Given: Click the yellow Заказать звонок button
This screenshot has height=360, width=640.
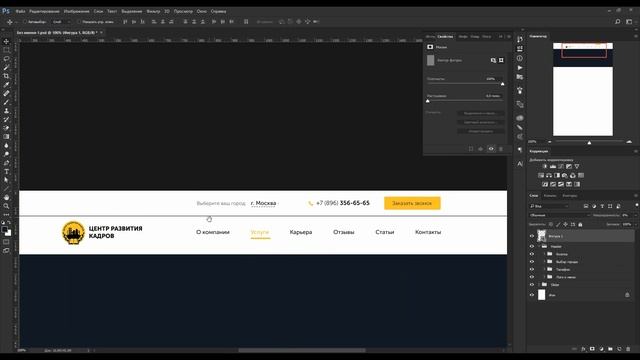Looking at the screenshot, I should (x=412, y=203).
